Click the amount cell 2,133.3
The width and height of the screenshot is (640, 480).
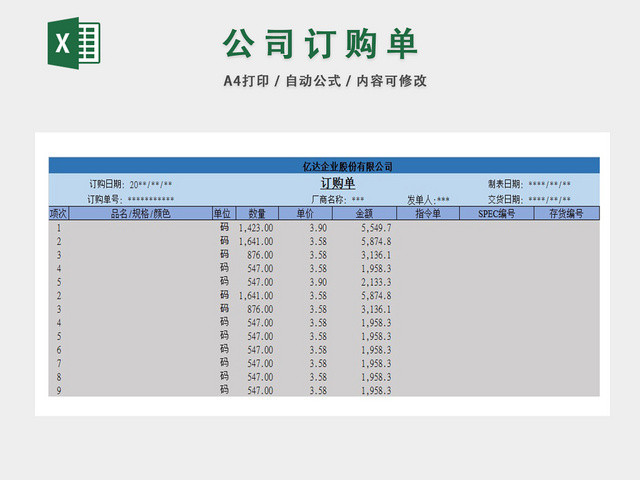376,282
